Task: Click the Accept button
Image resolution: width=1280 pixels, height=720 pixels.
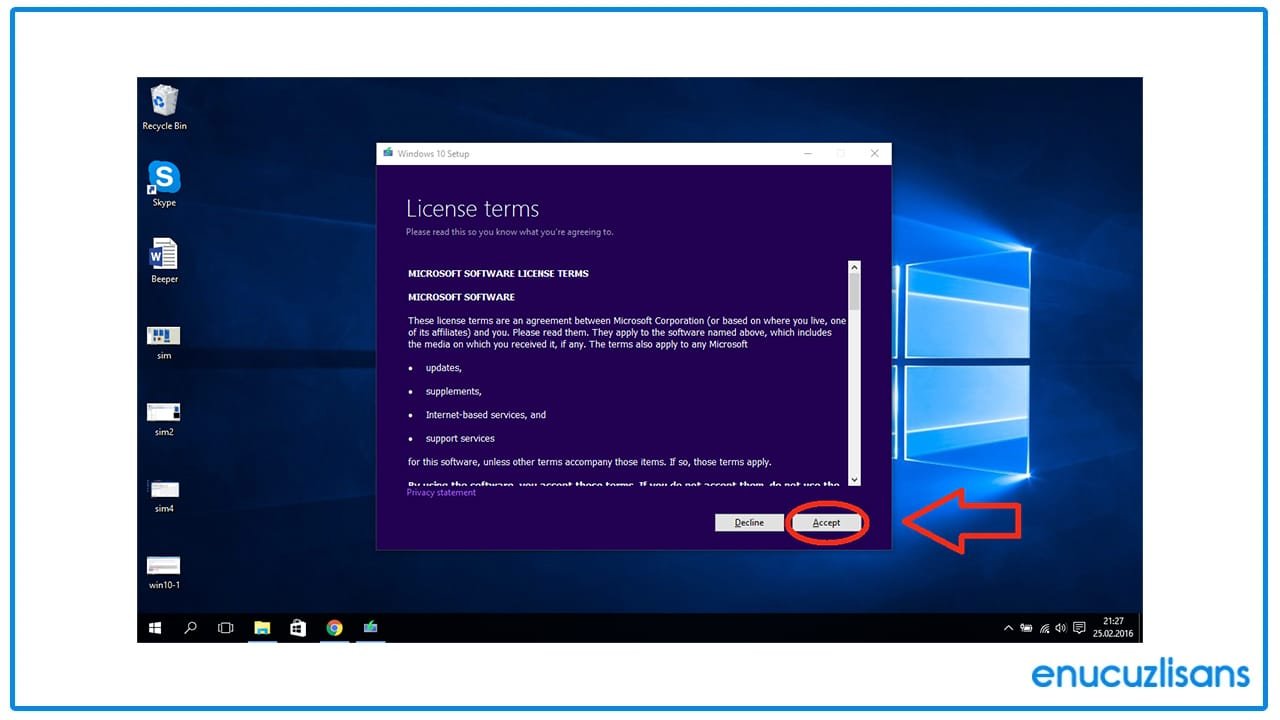Action: [826, 523]
